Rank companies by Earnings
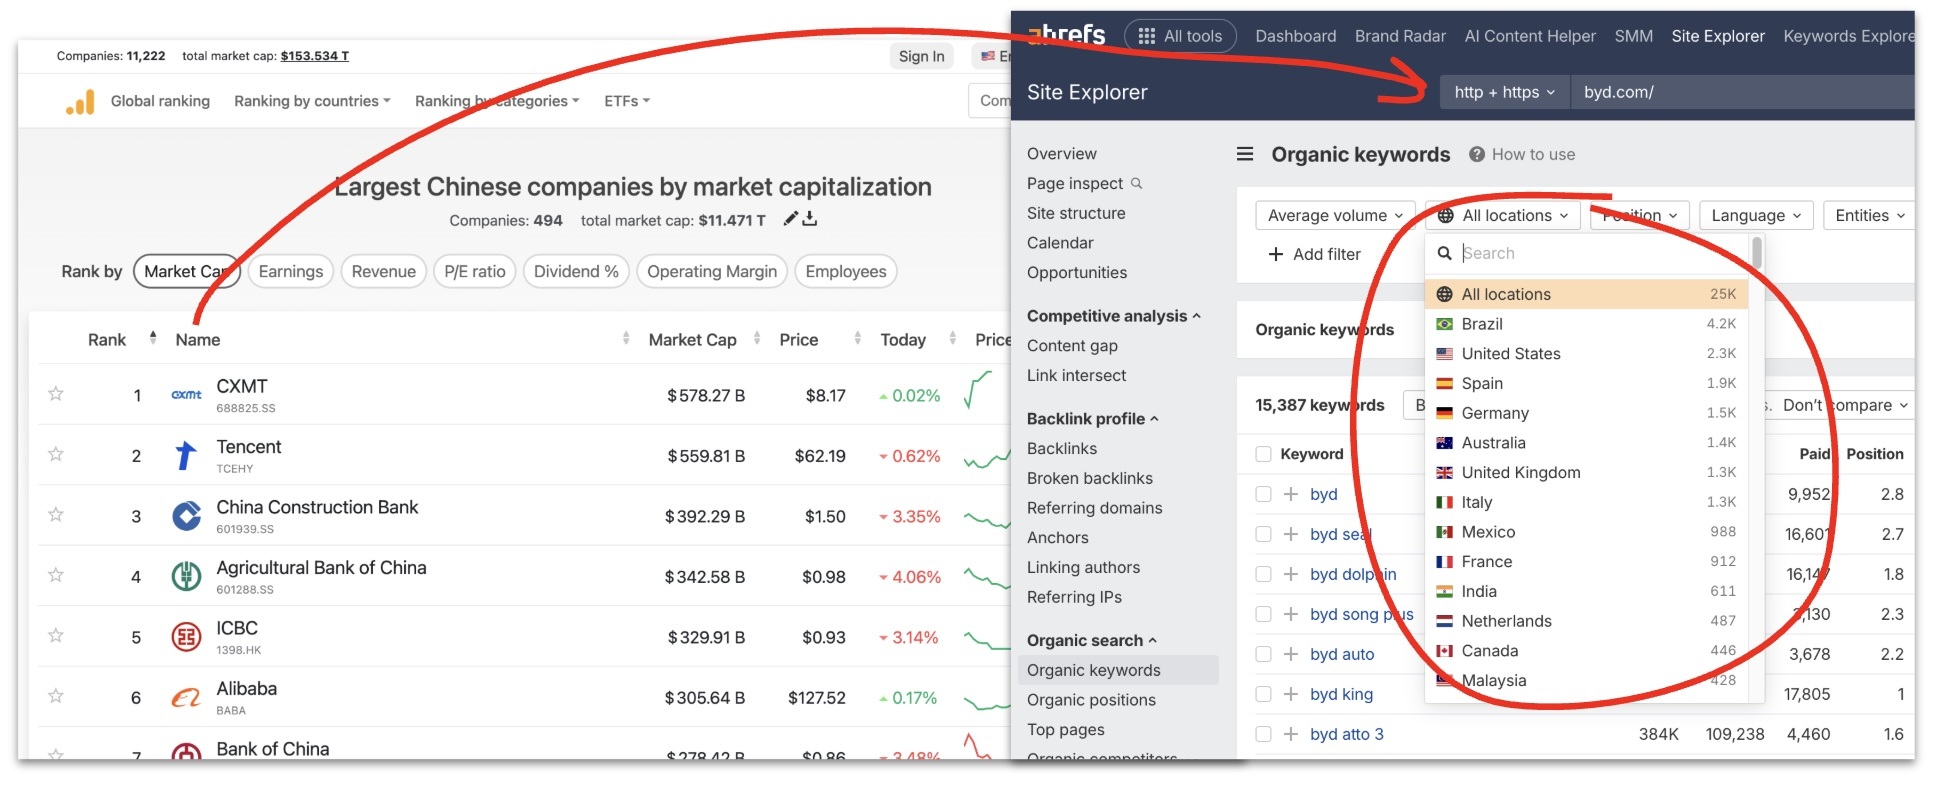The width and height of the screenshot is (1942, 790). tap(291, 271)
